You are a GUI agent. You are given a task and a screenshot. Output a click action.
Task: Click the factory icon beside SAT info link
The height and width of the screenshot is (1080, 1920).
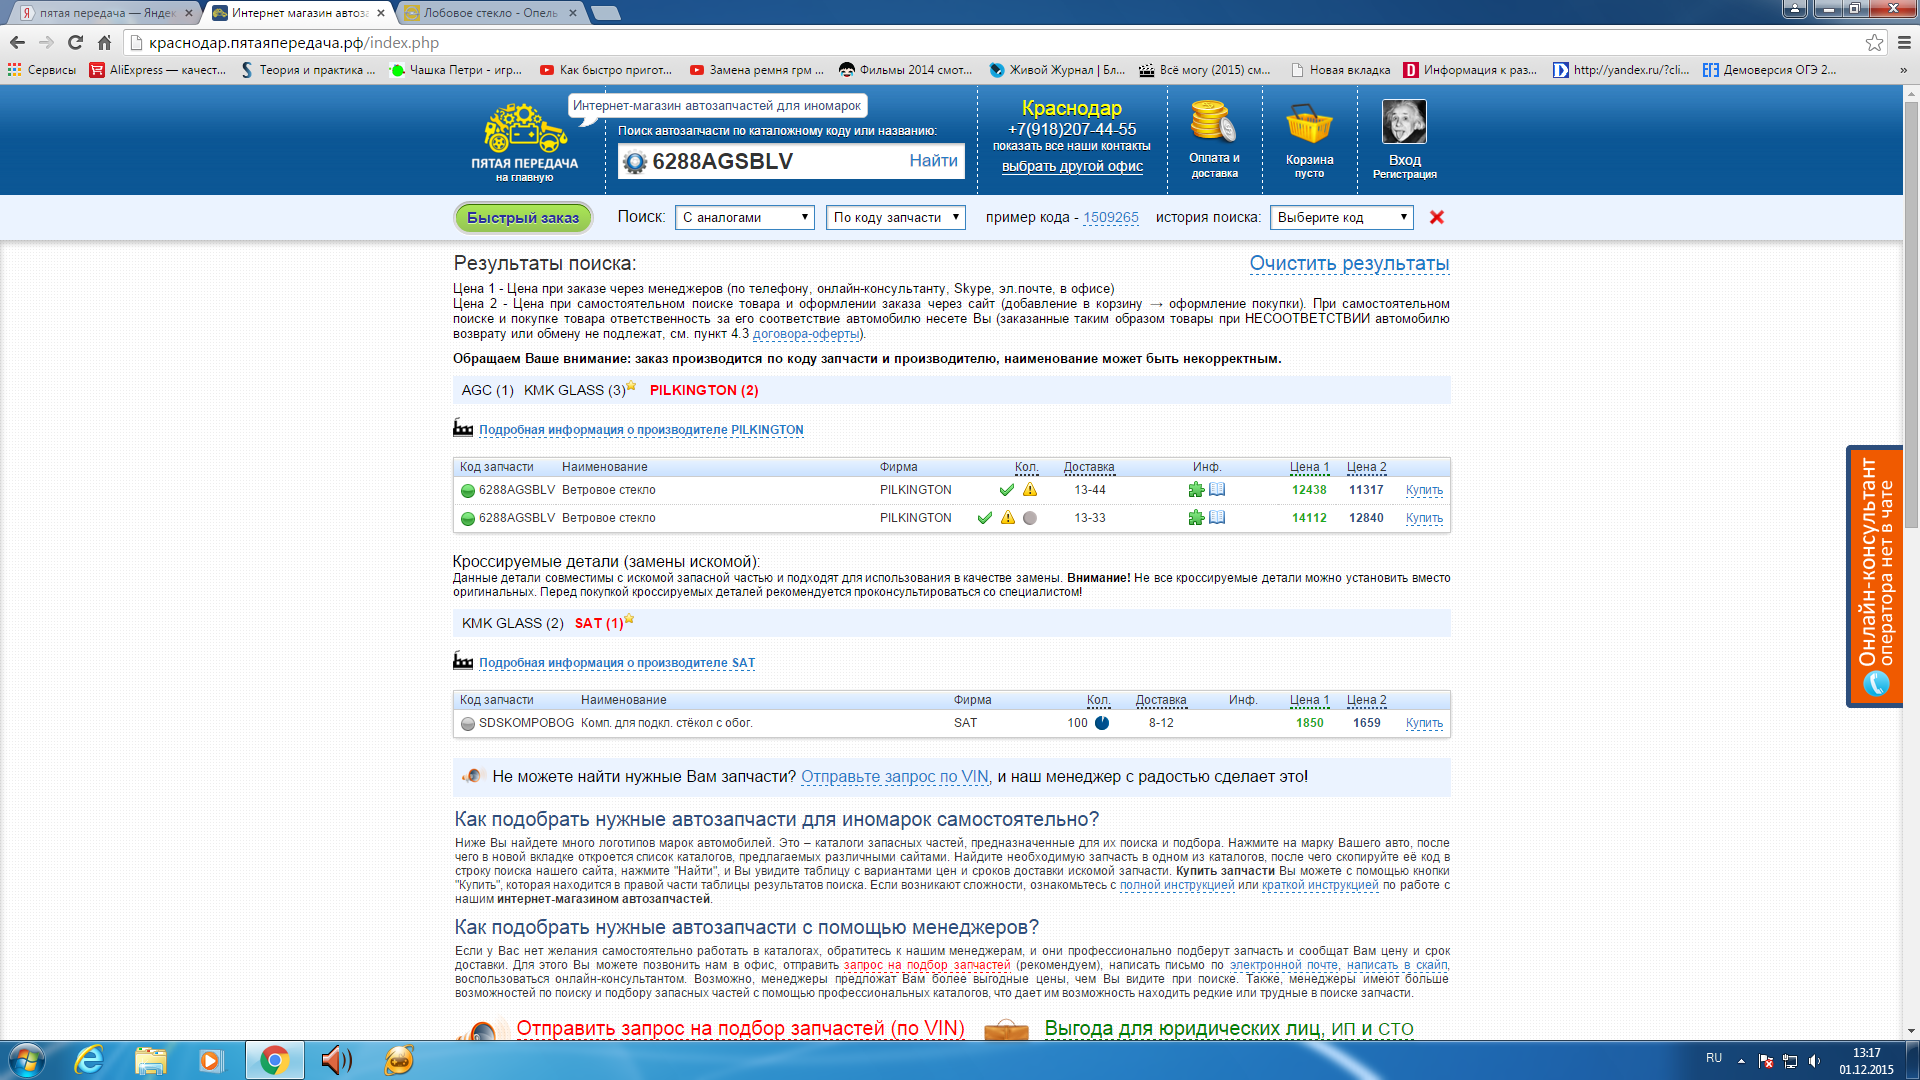click(x=463, y=661)
